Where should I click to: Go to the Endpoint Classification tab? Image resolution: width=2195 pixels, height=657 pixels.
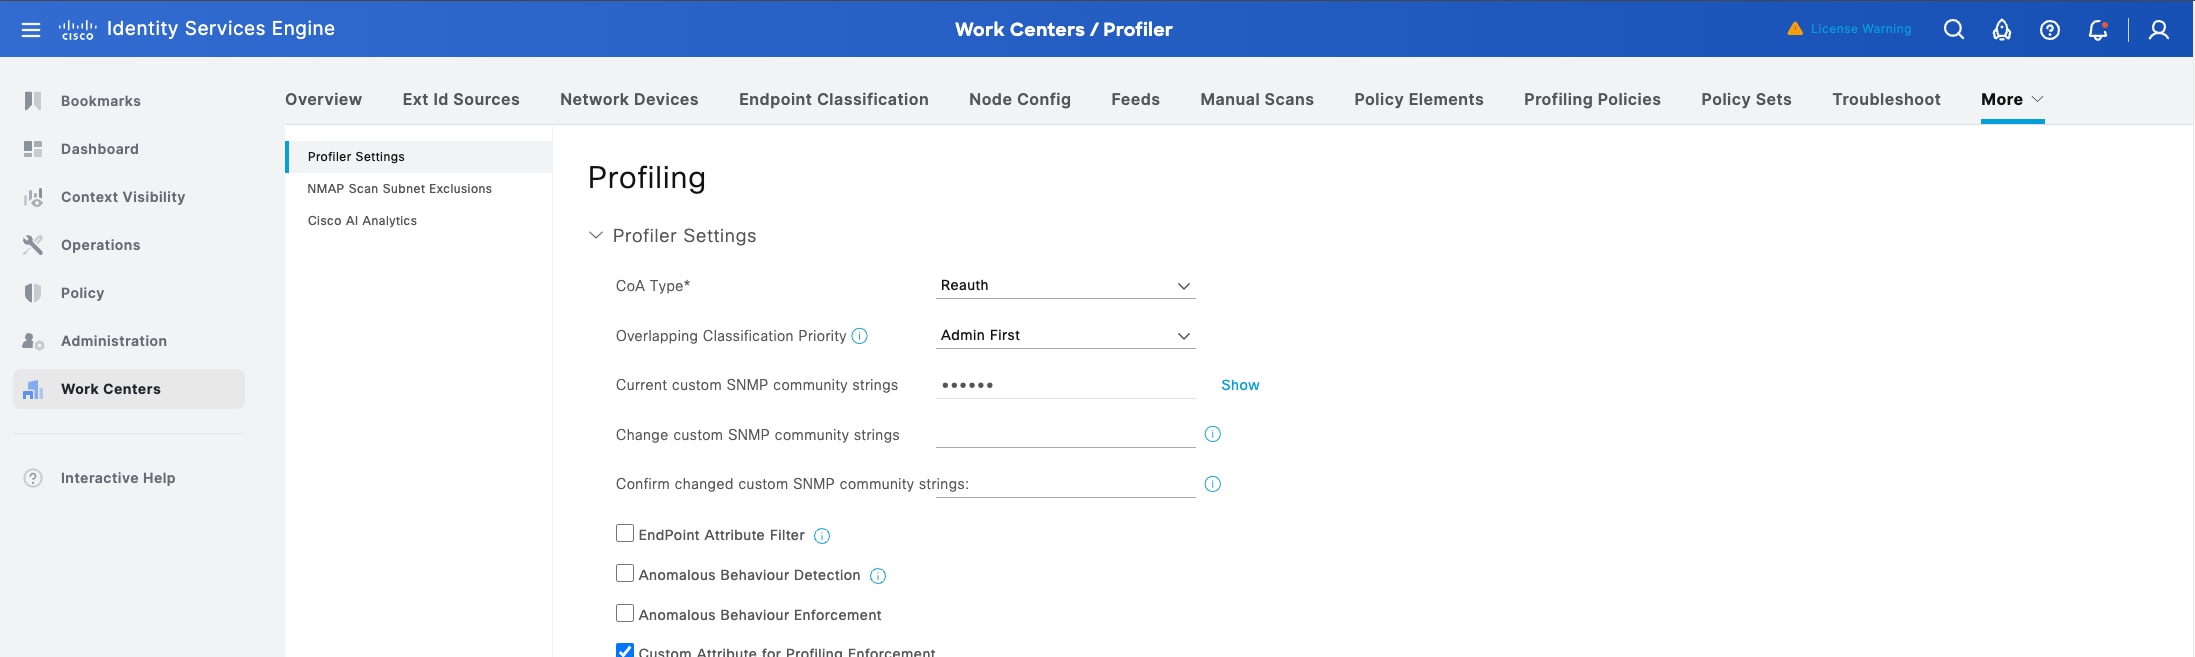click(x=833, y=99)
